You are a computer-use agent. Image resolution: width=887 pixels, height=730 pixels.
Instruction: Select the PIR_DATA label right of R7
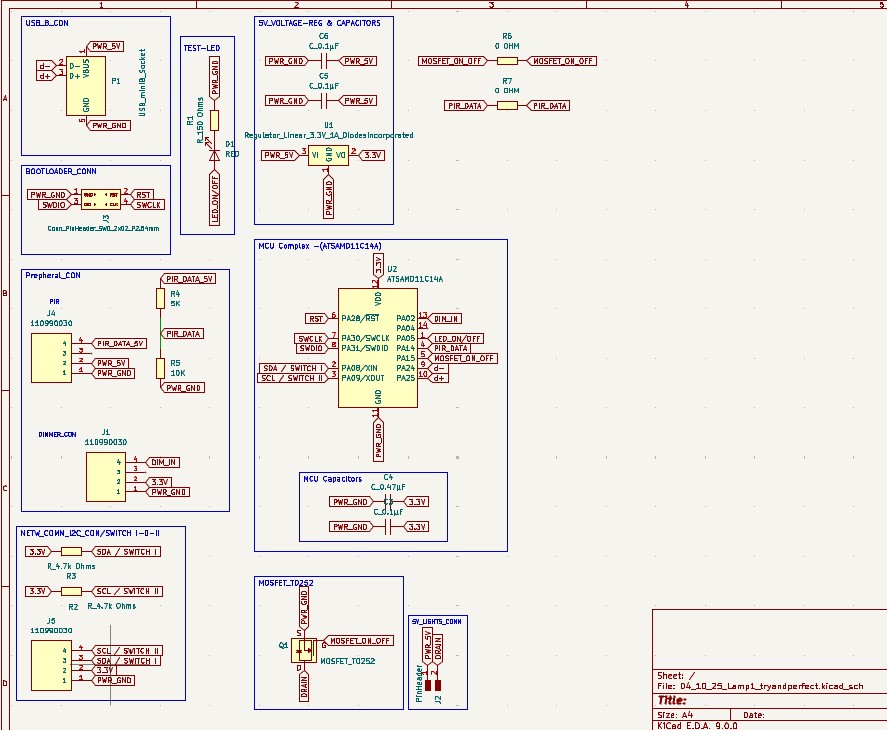548,105
